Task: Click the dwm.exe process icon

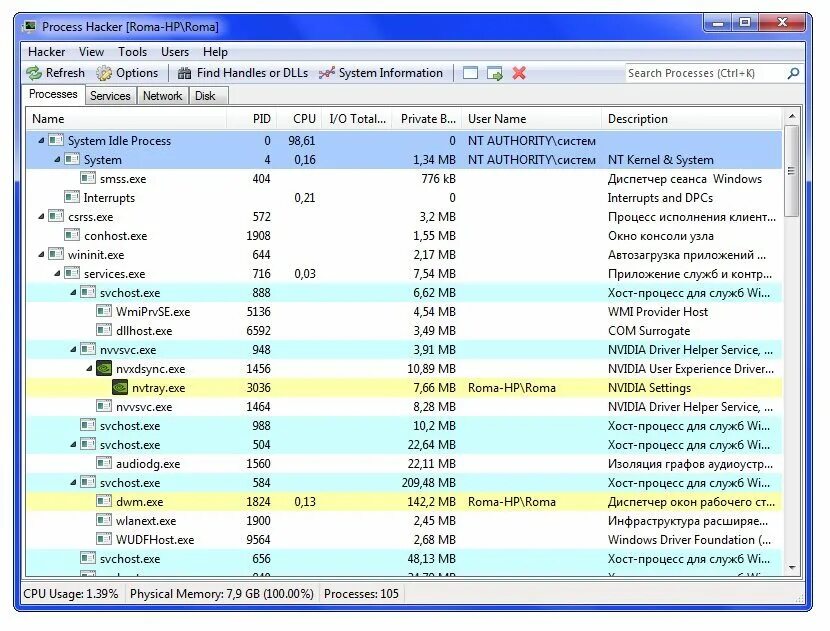Action: (x=104, y=501)
